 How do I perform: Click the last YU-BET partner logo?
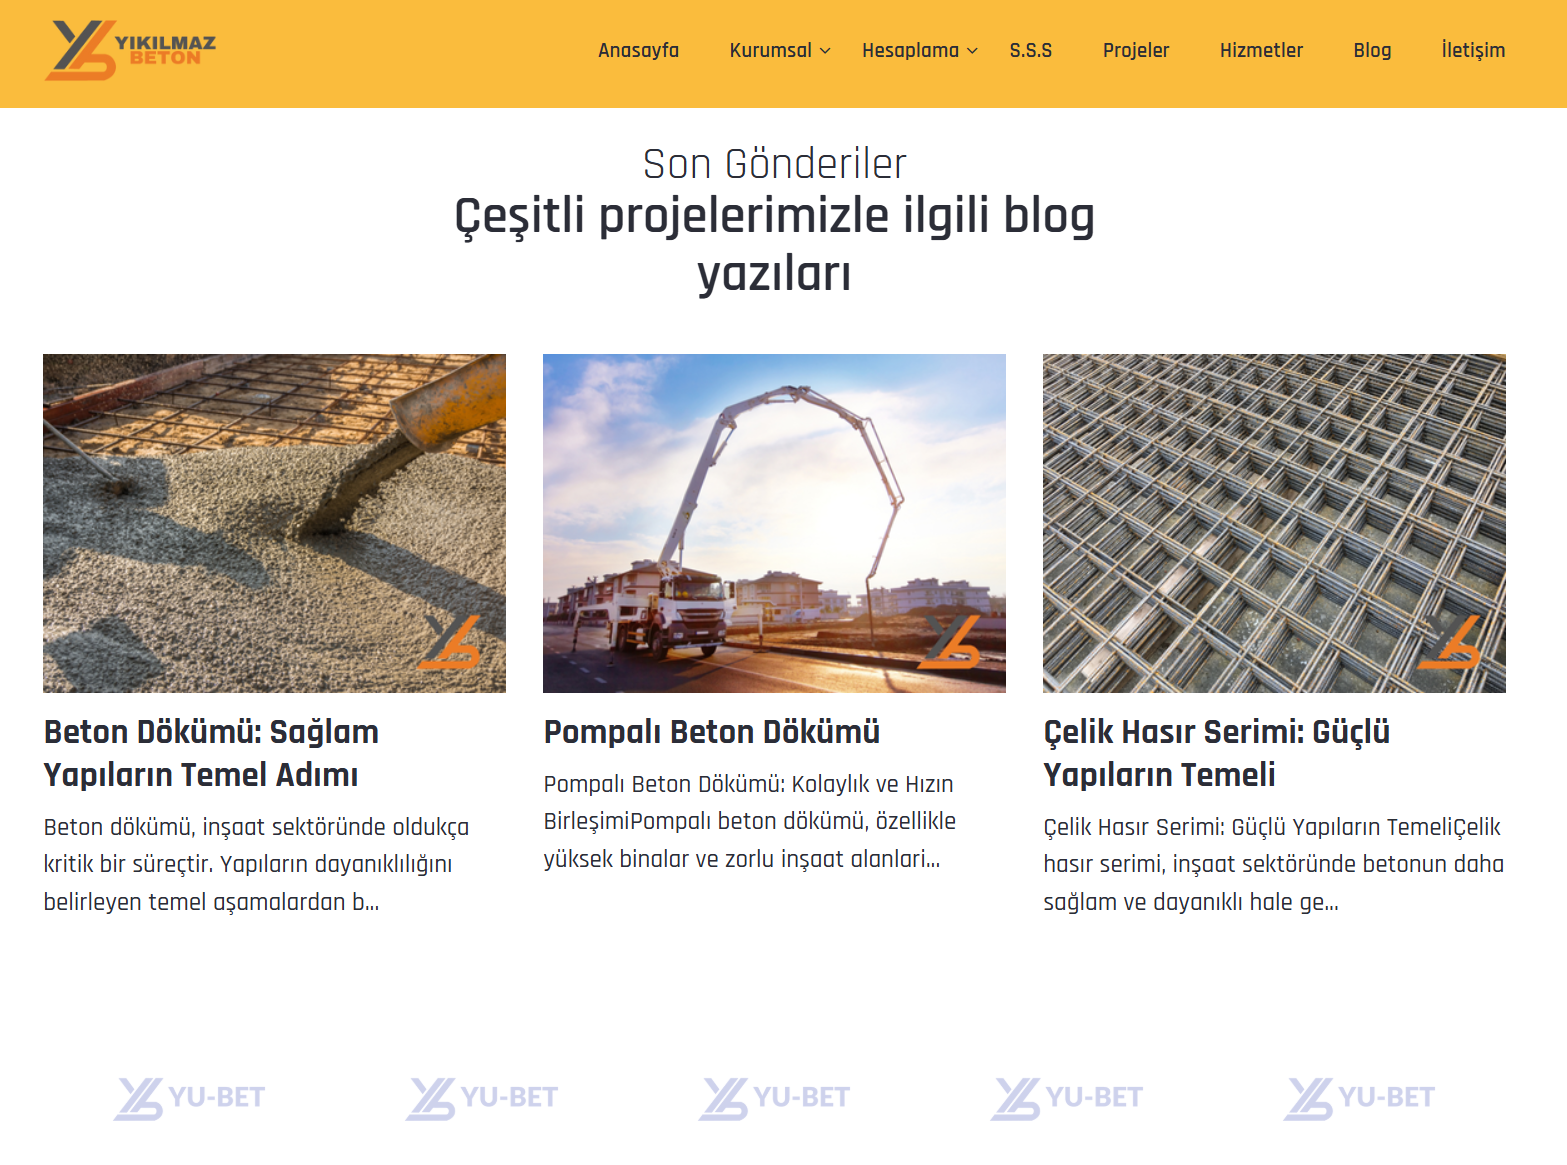(1360, 1098)
